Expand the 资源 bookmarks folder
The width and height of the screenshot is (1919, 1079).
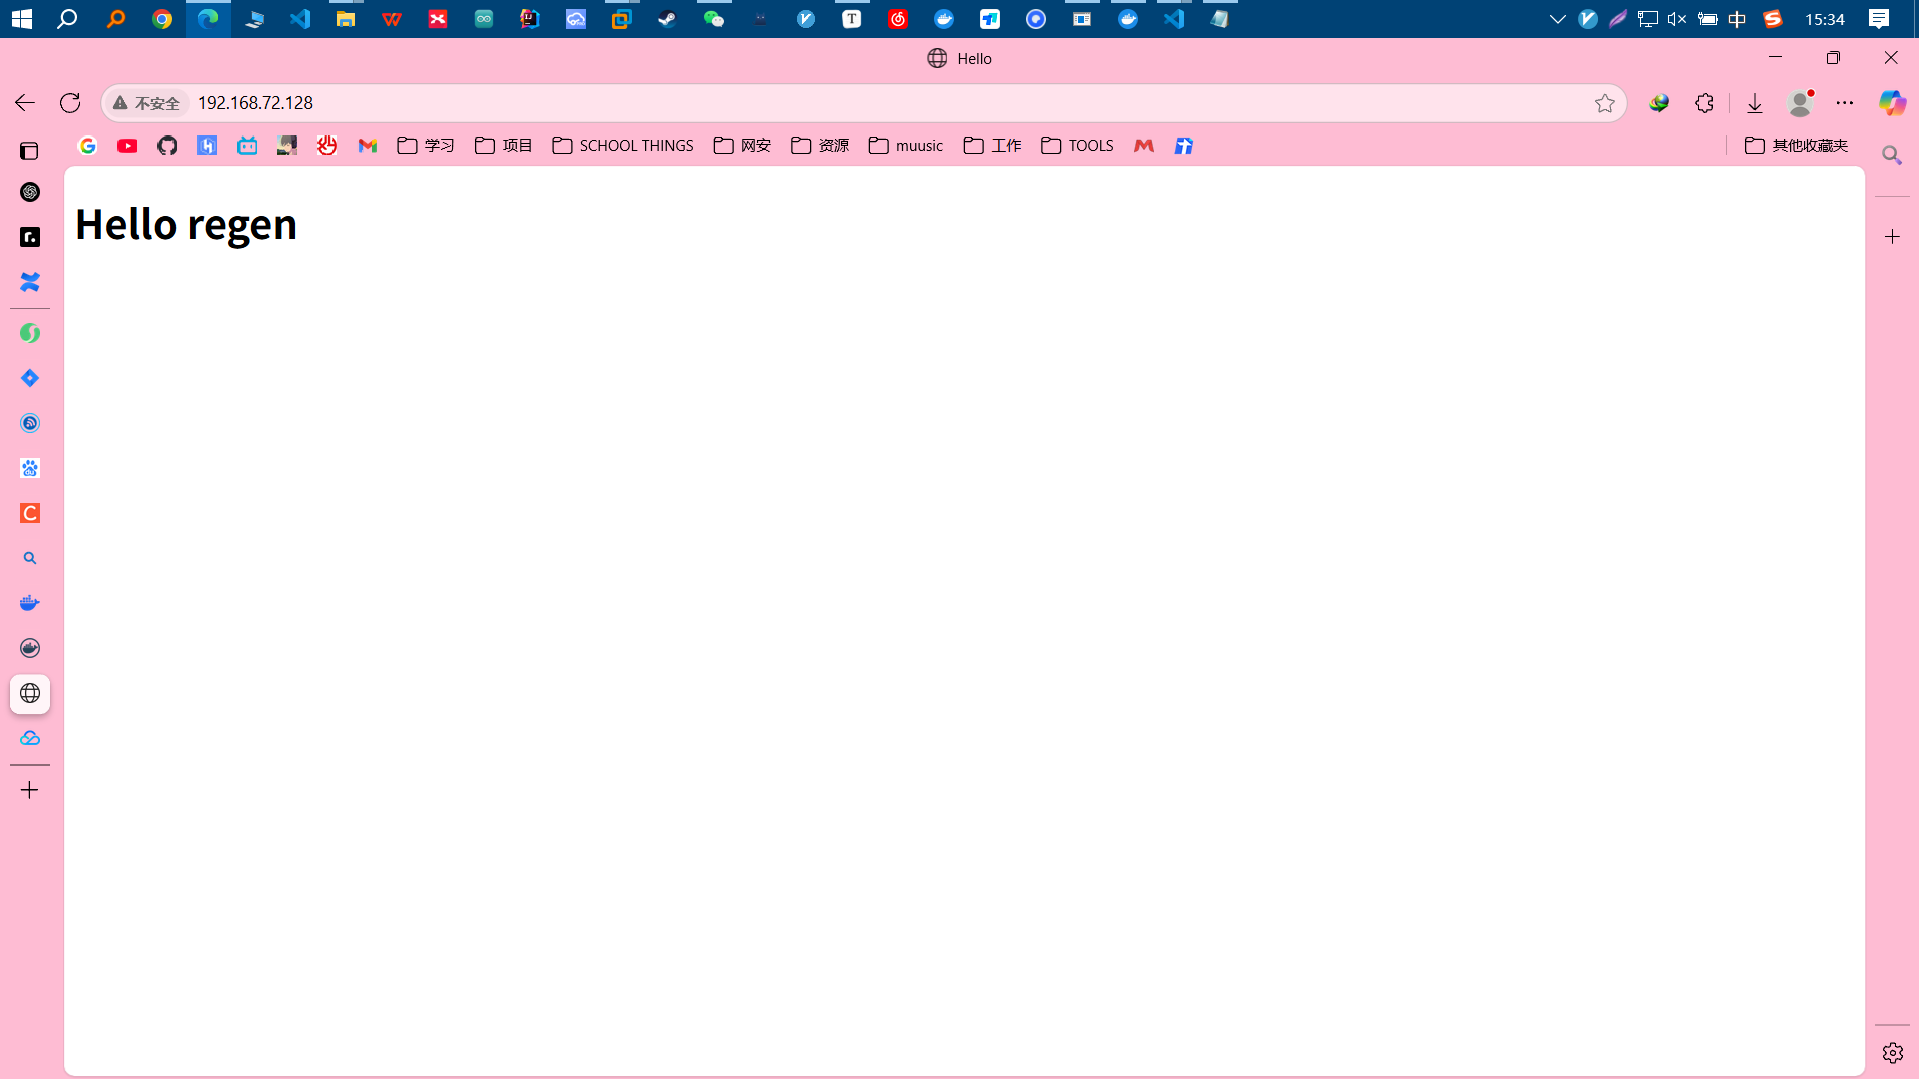[x=820, y=146]
